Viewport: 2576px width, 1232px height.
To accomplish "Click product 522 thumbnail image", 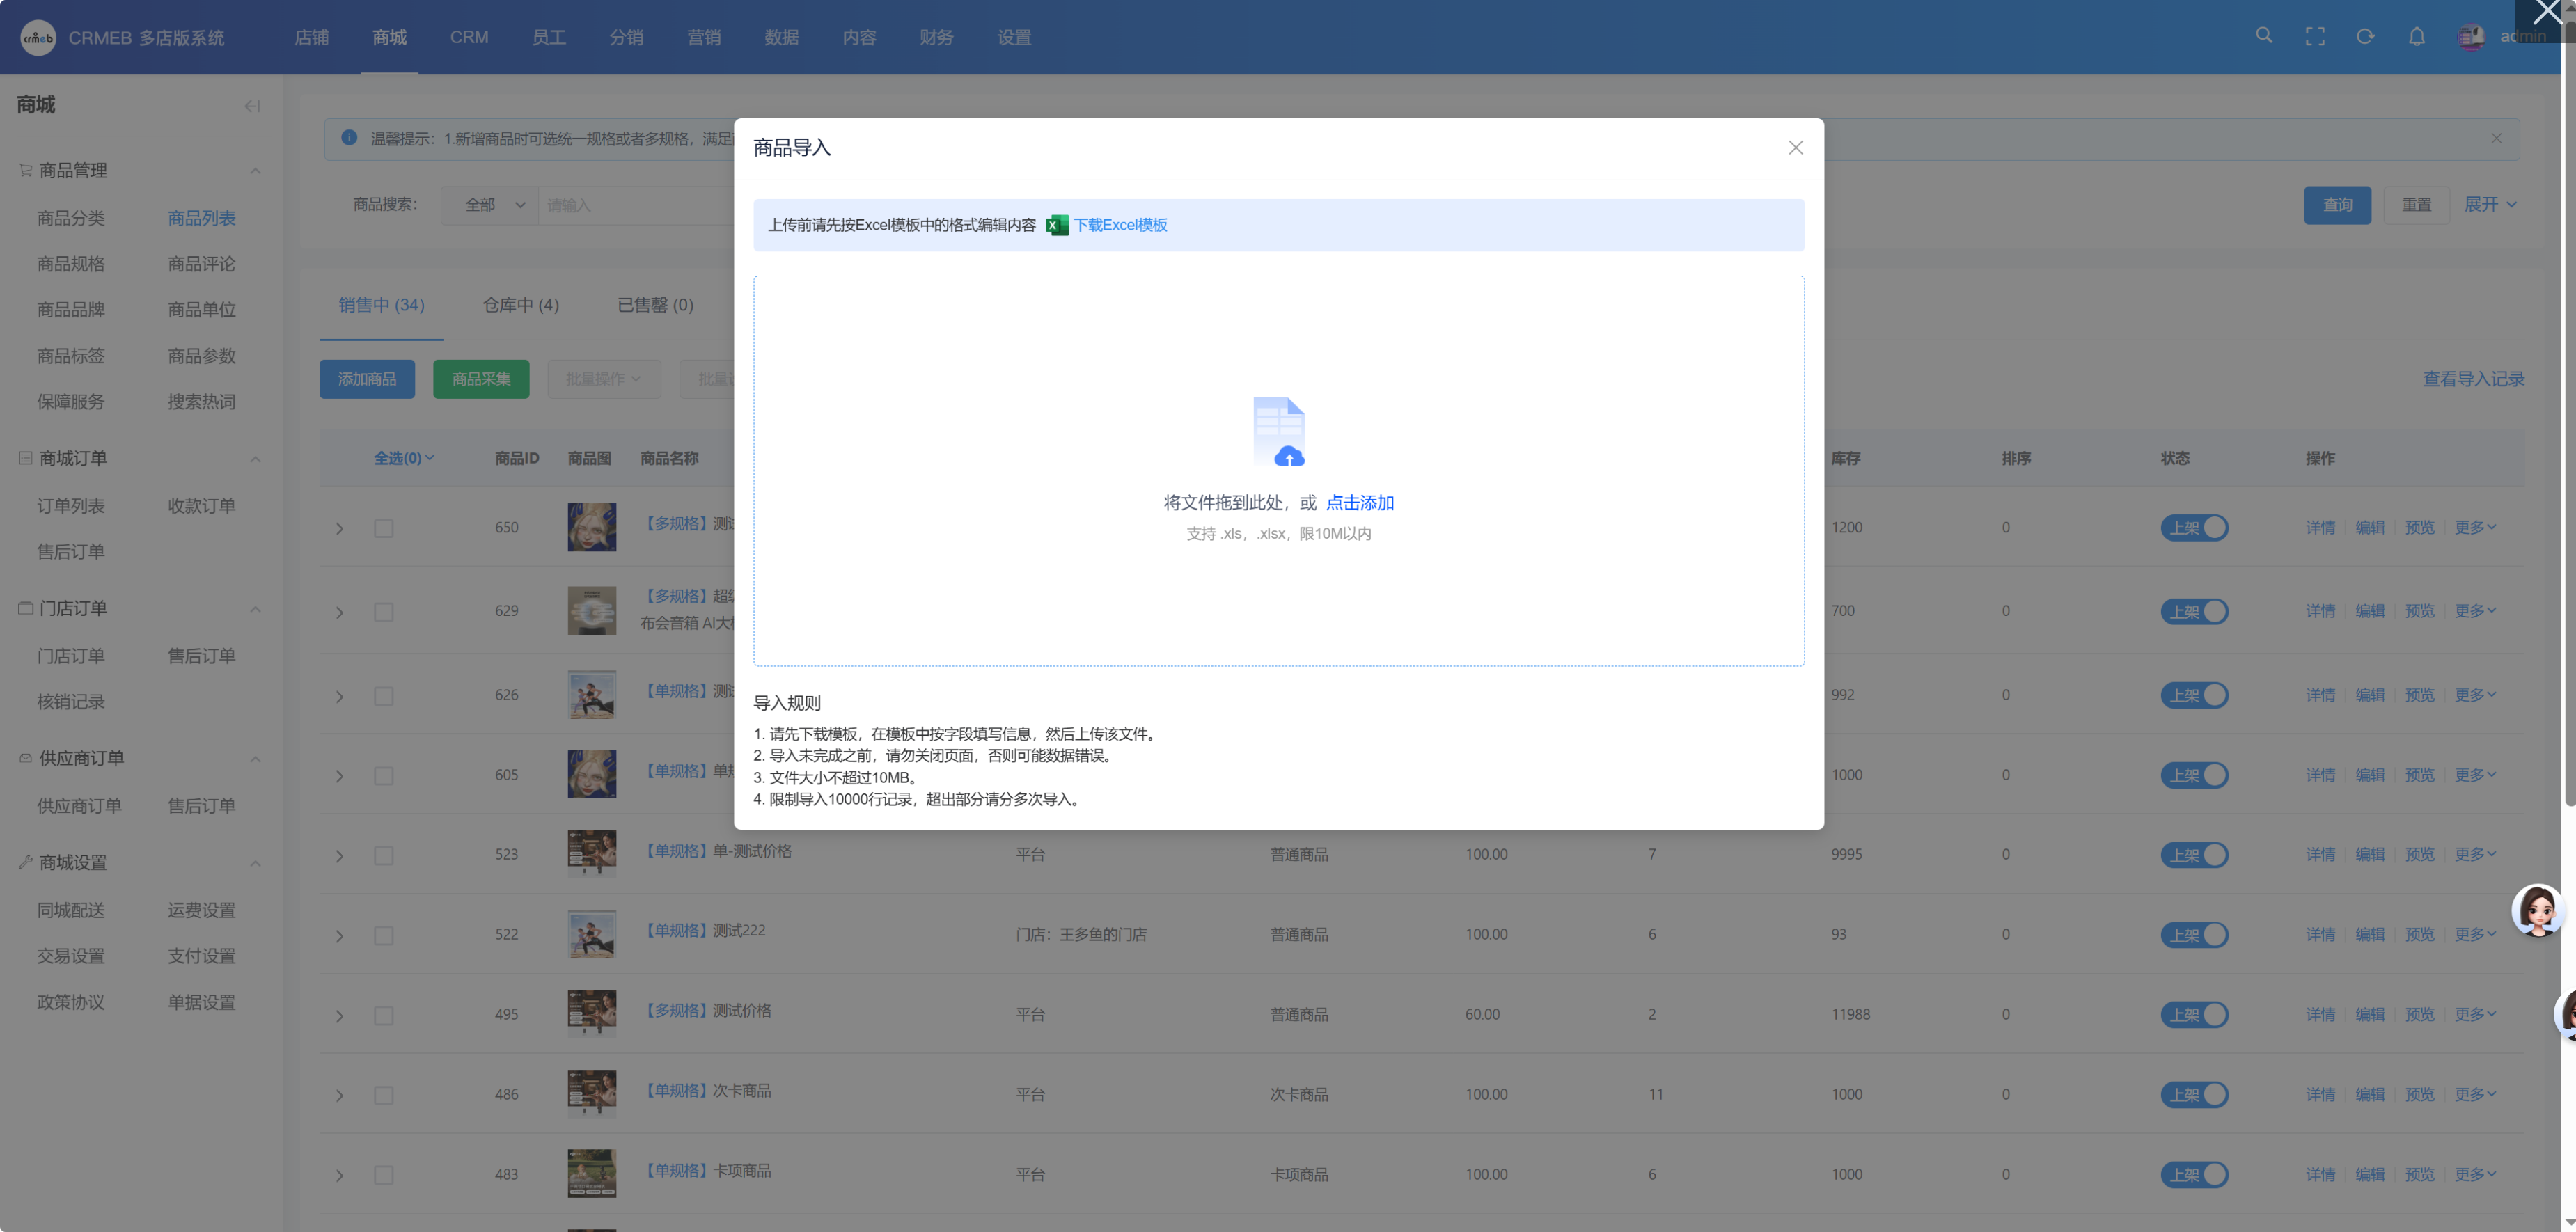I will (592, 934).
